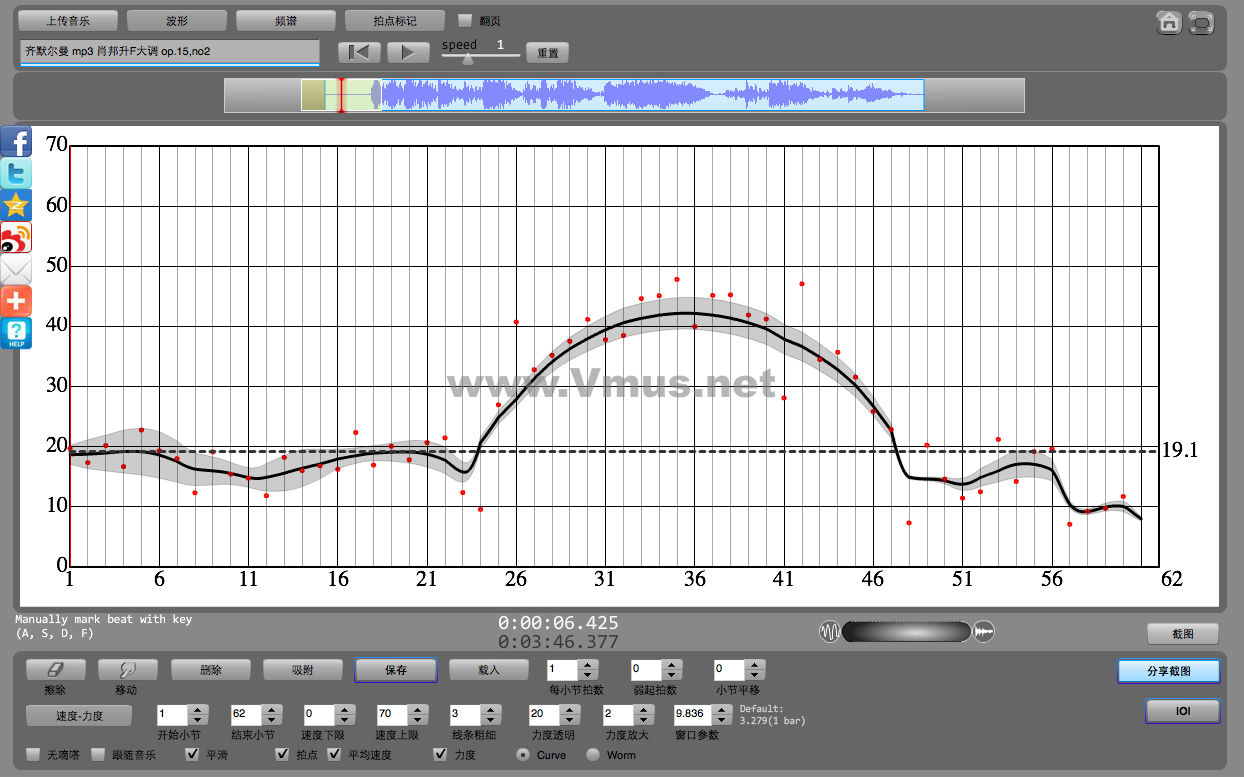Open the blue HELP question mark icon
1244x777 pixels.
click(x=16, y=333)
